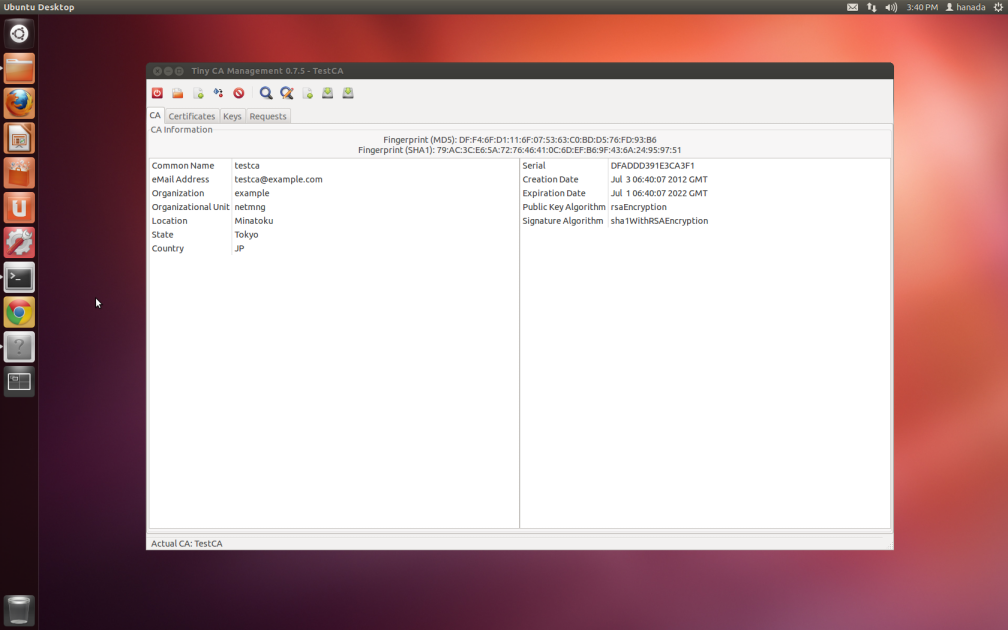
Task: Open the sound volume indicator in top panel
Action: pos(891,7)
